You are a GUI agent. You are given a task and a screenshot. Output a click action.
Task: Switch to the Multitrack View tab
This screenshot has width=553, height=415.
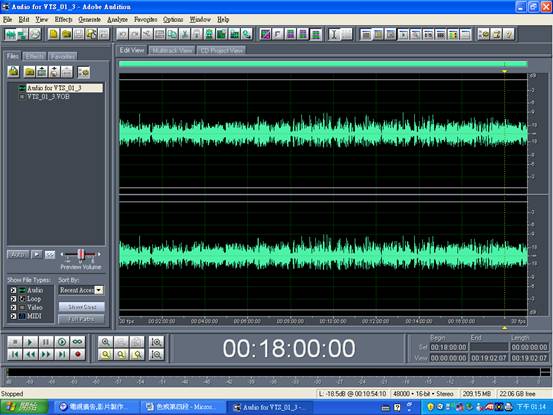pyautogui.click(x=172, y=50)
